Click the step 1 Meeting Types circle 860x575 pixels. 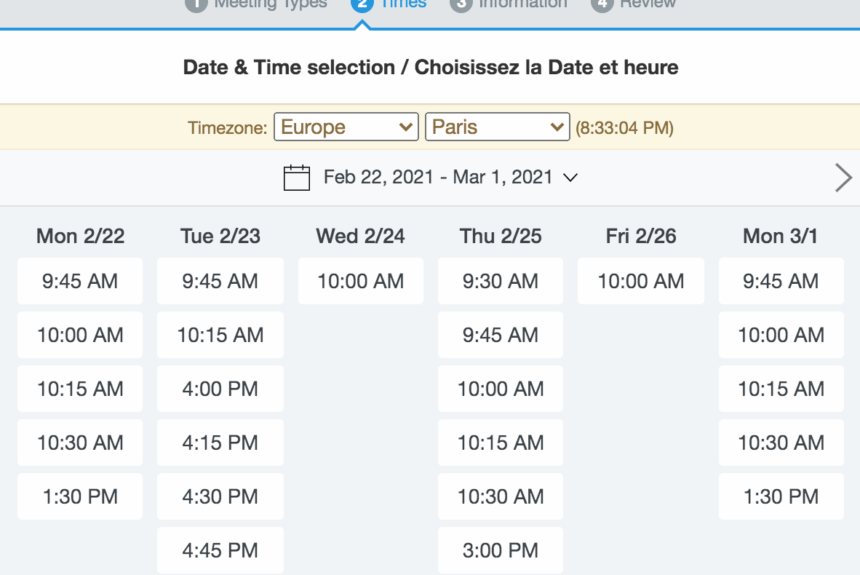click(x=196, y=4)
